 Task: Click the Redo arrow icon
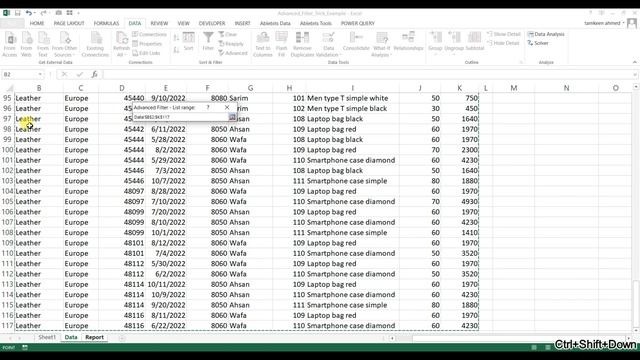click(x=43, y=13)
